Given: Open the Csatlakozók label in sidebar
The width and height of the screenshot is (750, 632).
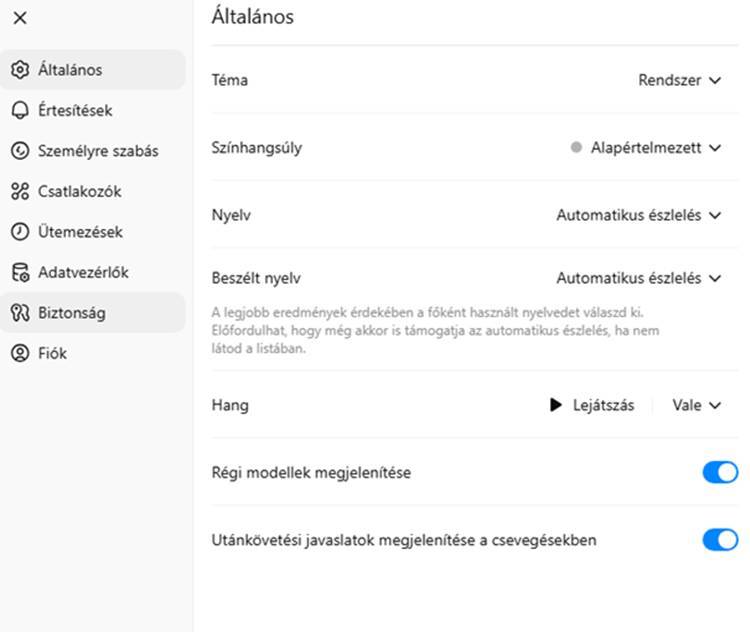Looking at the screenshot, I should 79,191.
